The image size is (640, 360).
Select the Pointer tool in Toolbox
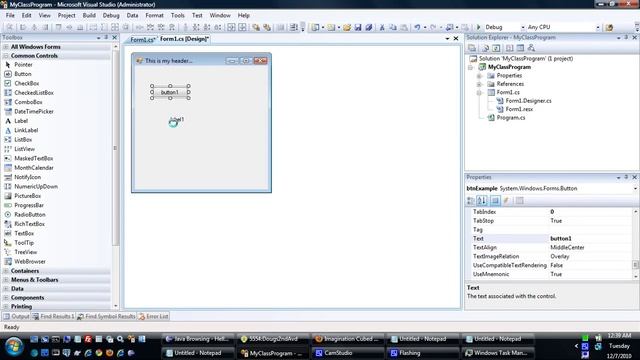point(23,64)
